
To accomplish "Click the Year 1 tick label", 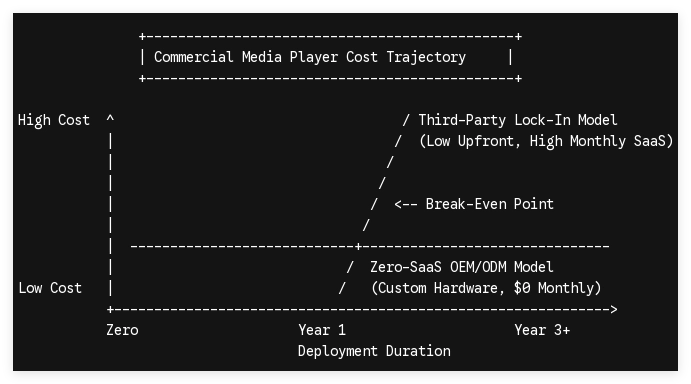I will pyautogui.click(x=322, y=330).
